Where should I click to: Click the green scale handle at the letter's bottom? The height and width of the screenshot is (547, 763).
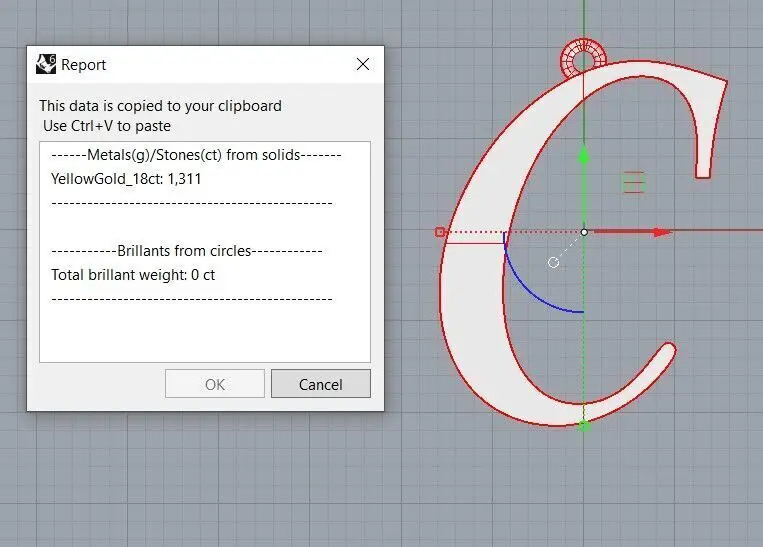(x=584, y=426)
